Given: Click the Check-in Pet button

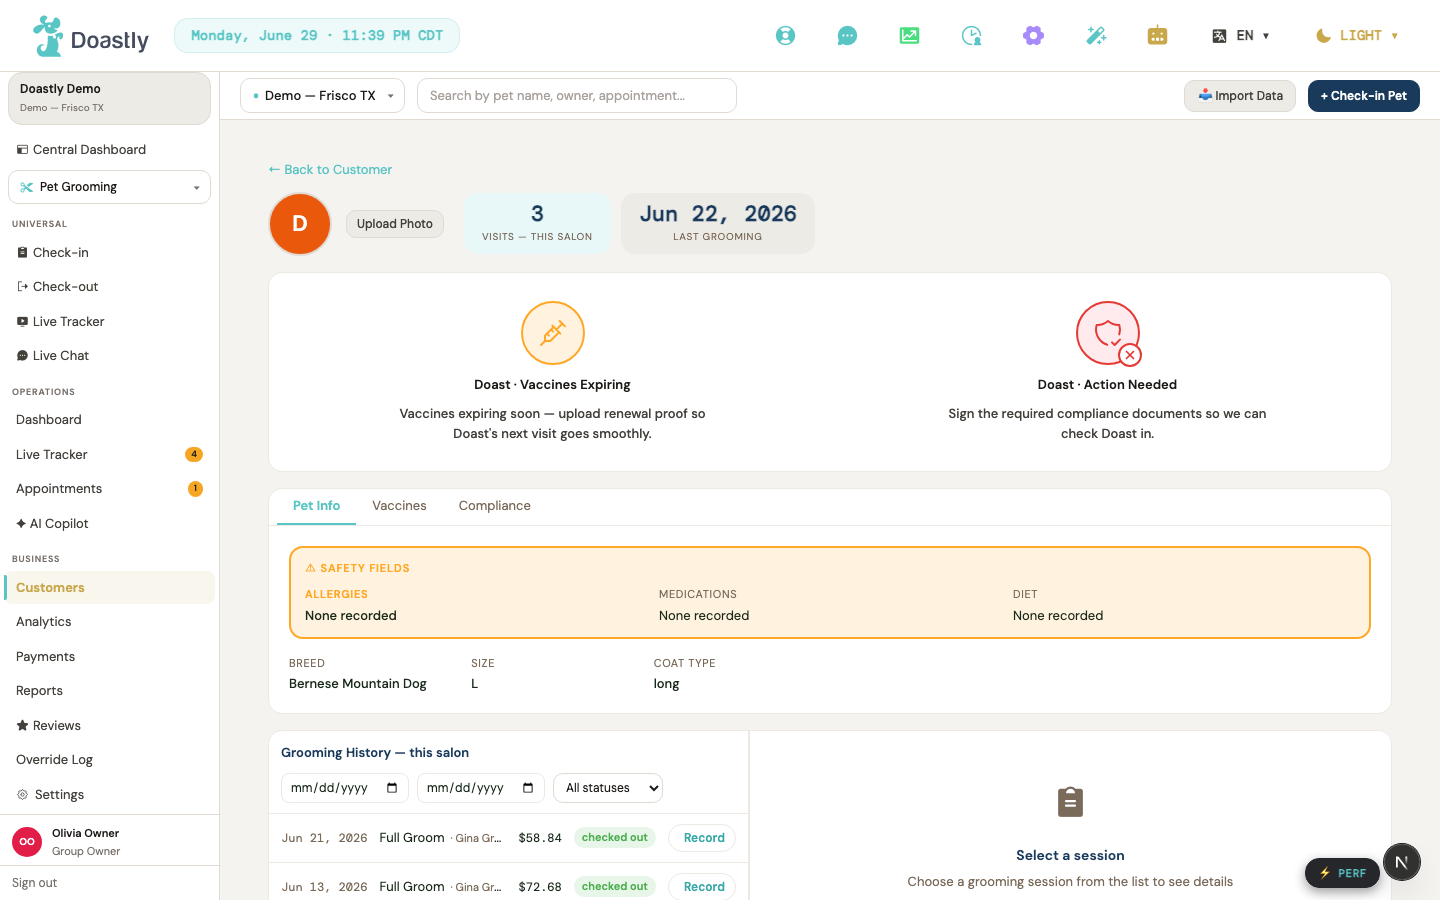Looking at the screenshot, I should (x=1364, y=96).
